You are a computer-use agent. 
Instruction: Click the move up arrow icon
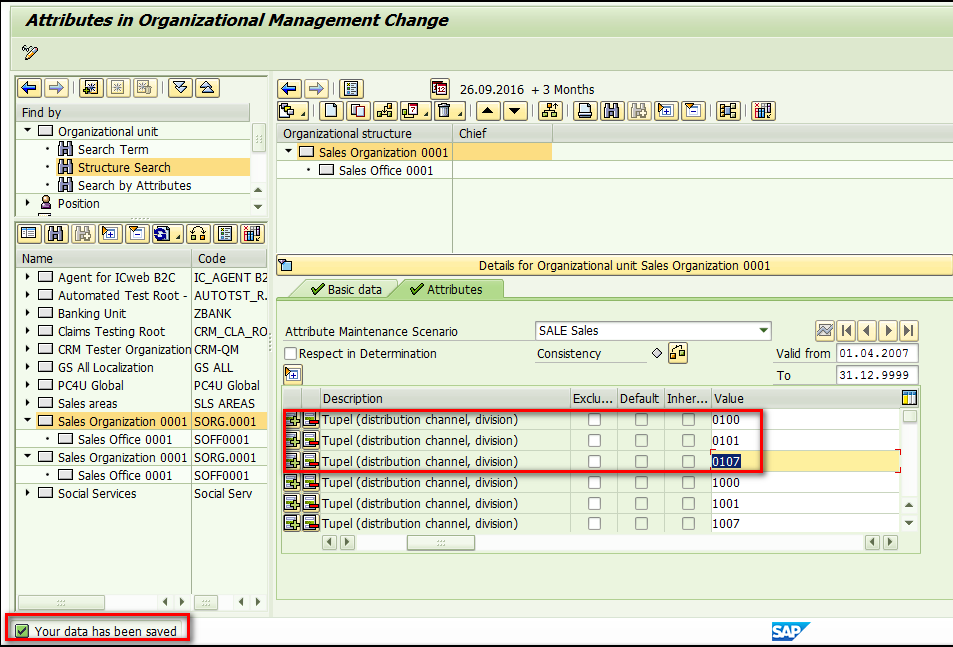coord(487,111)
